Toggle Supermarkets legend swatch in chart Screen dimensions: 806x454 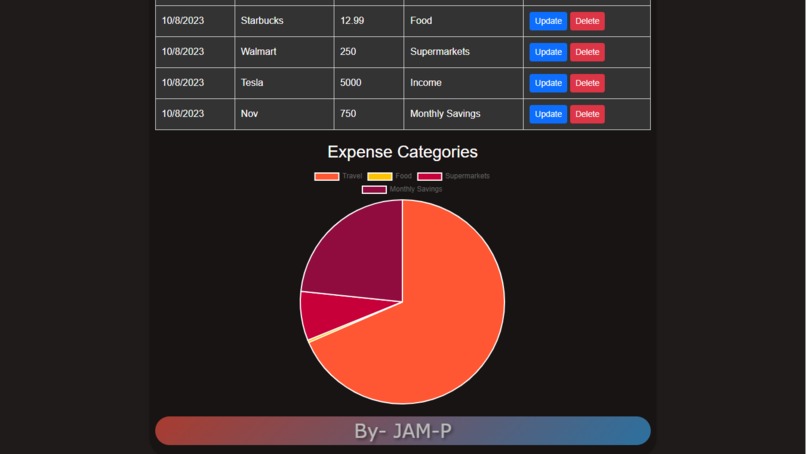430,176
